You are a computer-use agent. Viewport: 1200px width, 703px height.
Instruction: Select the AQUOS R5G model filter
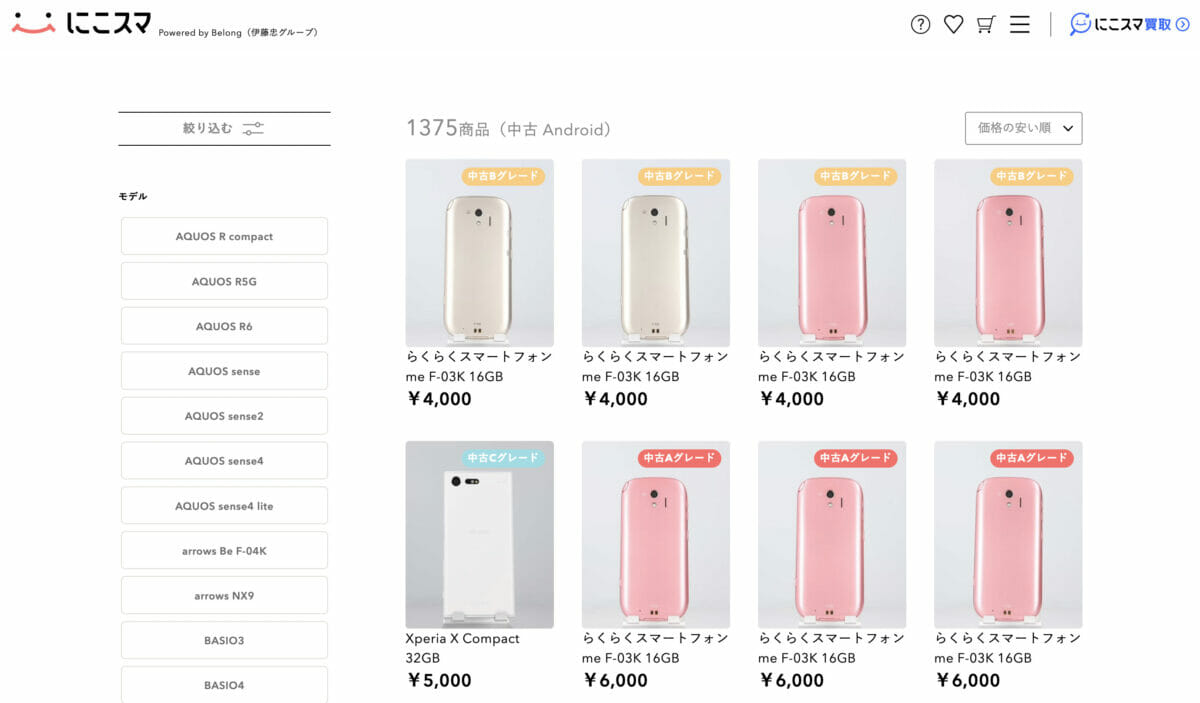tap(224, 282)
